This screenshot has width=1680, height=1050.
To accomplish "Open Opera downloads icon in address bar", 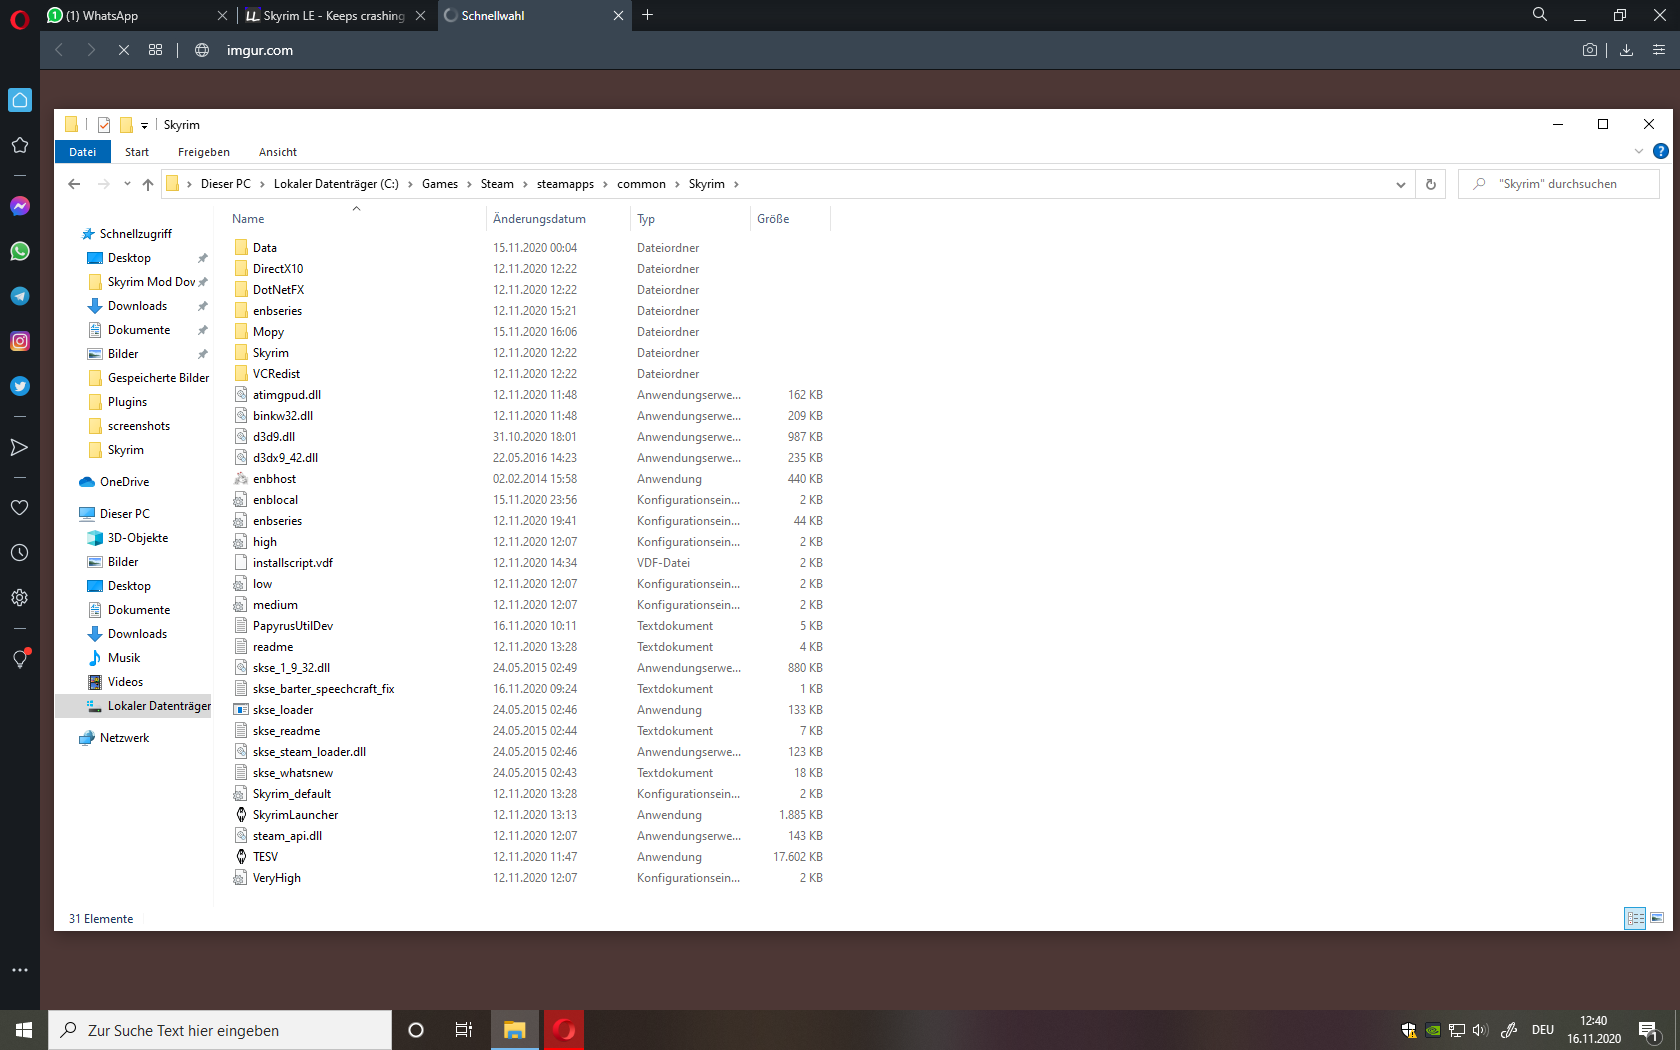I will 1627,50.
